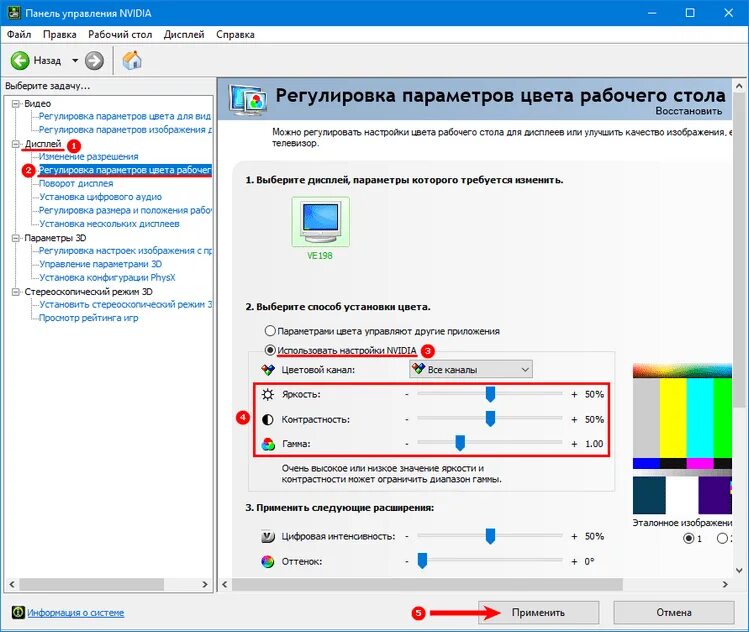This screenshot has height=632, width=749.
Task: Open 'Поворот дисплея' task
Action: pyautogui.click(x=76, y=183)
